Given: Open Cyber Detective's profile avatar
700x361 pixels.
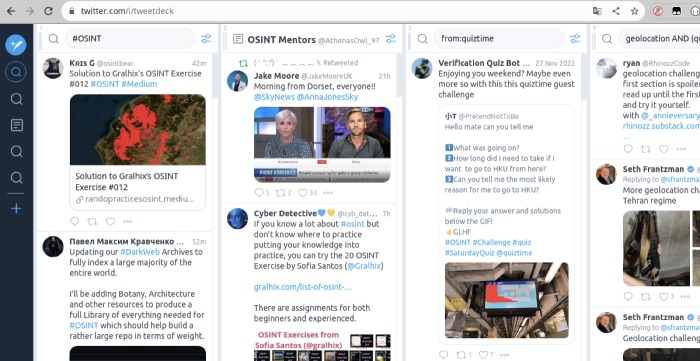Looking at the screenshot, I should pos(238,218).
